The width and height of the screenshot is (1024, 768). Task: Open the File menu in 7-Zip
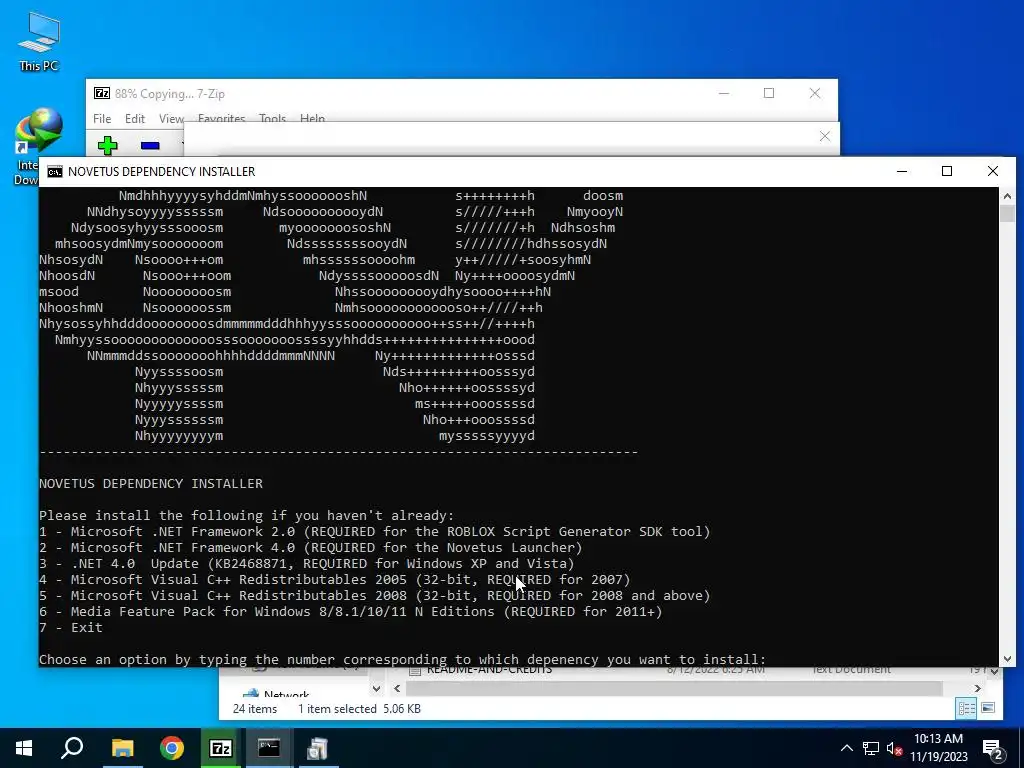tap(102, 118)
